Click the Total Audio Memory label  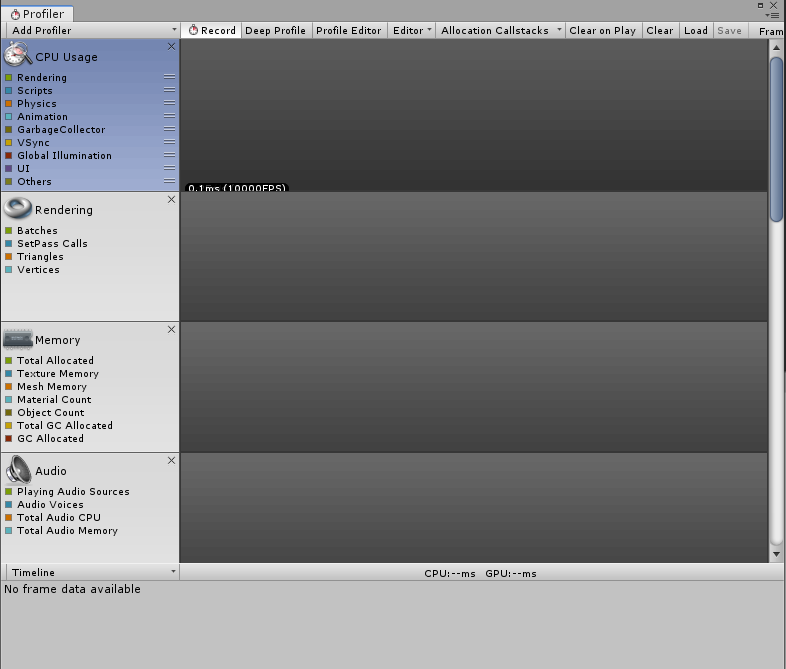(x=67, y=531)
